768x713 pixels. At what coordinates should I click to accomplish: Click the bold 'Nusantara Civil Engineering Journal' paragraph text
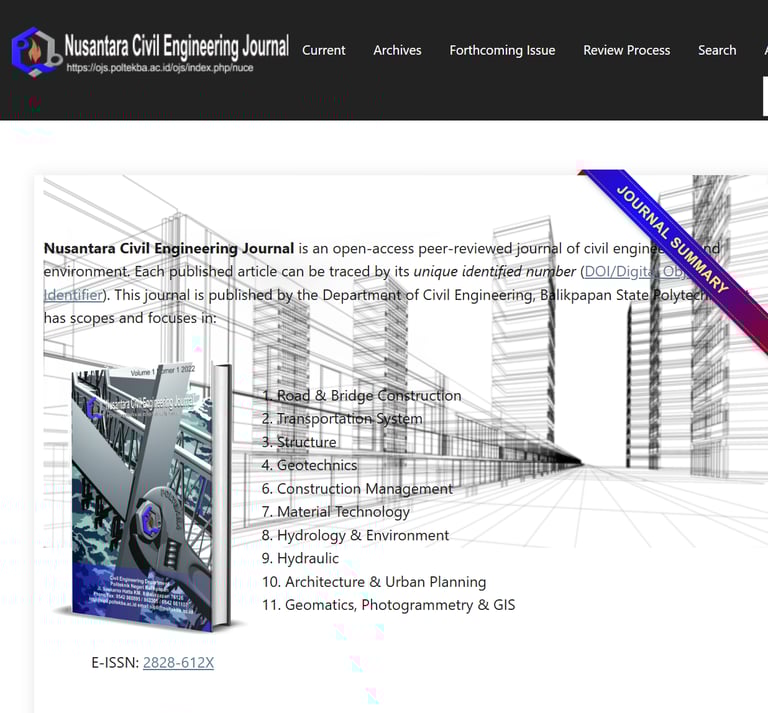tap(168, 248)
